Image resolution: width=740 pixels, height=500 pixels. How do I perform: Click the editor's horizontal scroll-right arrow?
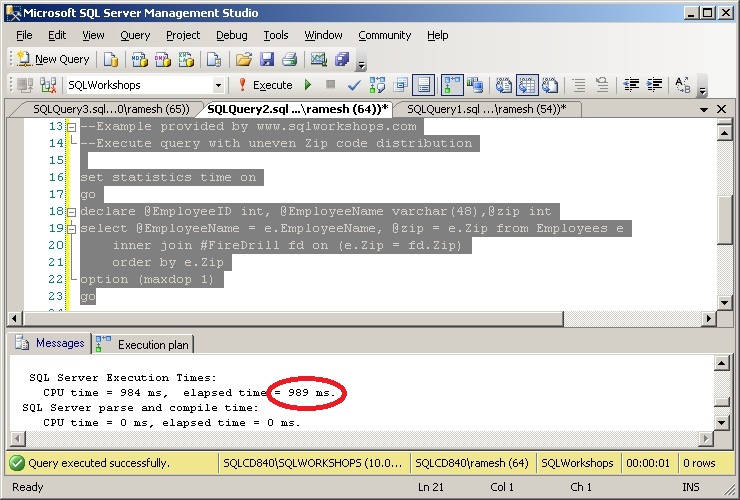[708, 319]
